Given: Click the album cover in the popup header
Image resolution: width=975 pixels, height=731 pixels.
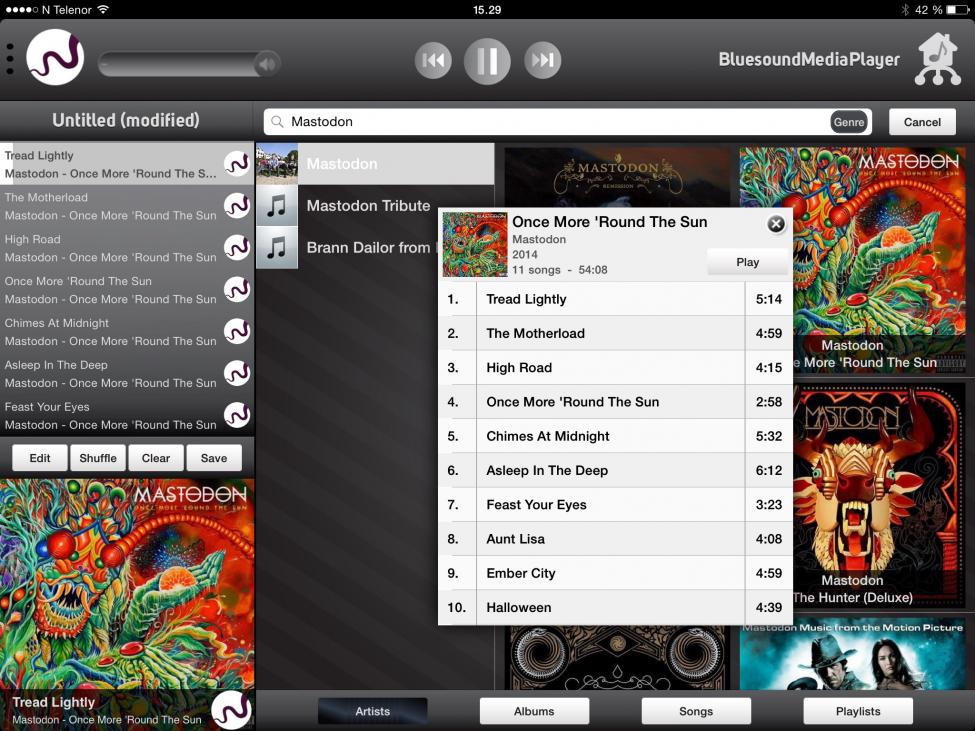Looking at the screenshot, I should click(x=475, y=244).
